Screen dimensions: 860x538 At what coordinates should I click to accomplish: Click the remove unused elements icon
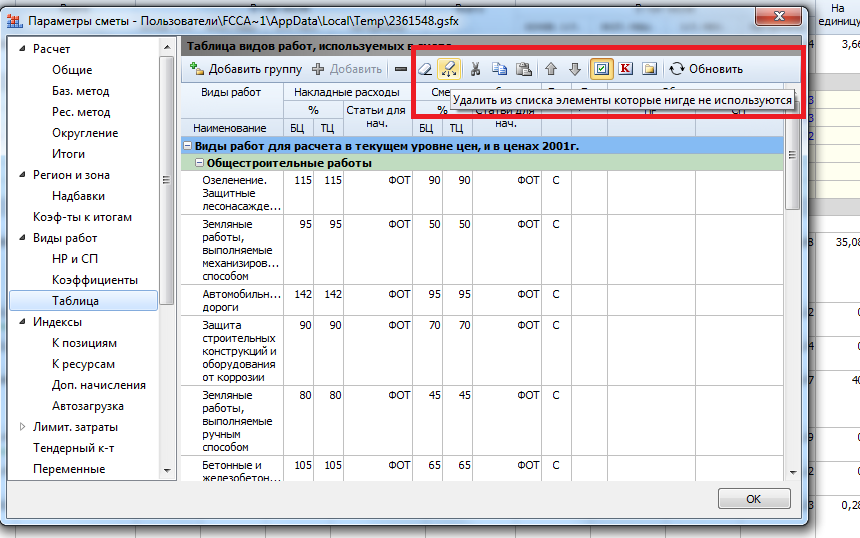point(450,69)
